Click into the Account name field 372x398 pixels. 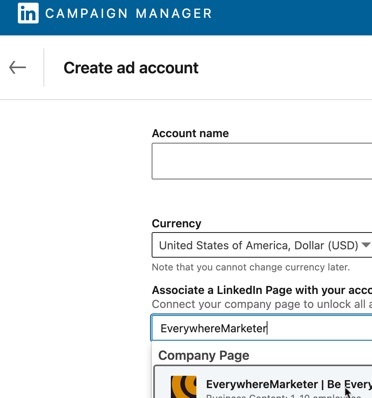pyautogui.click(x=262, y=161)
